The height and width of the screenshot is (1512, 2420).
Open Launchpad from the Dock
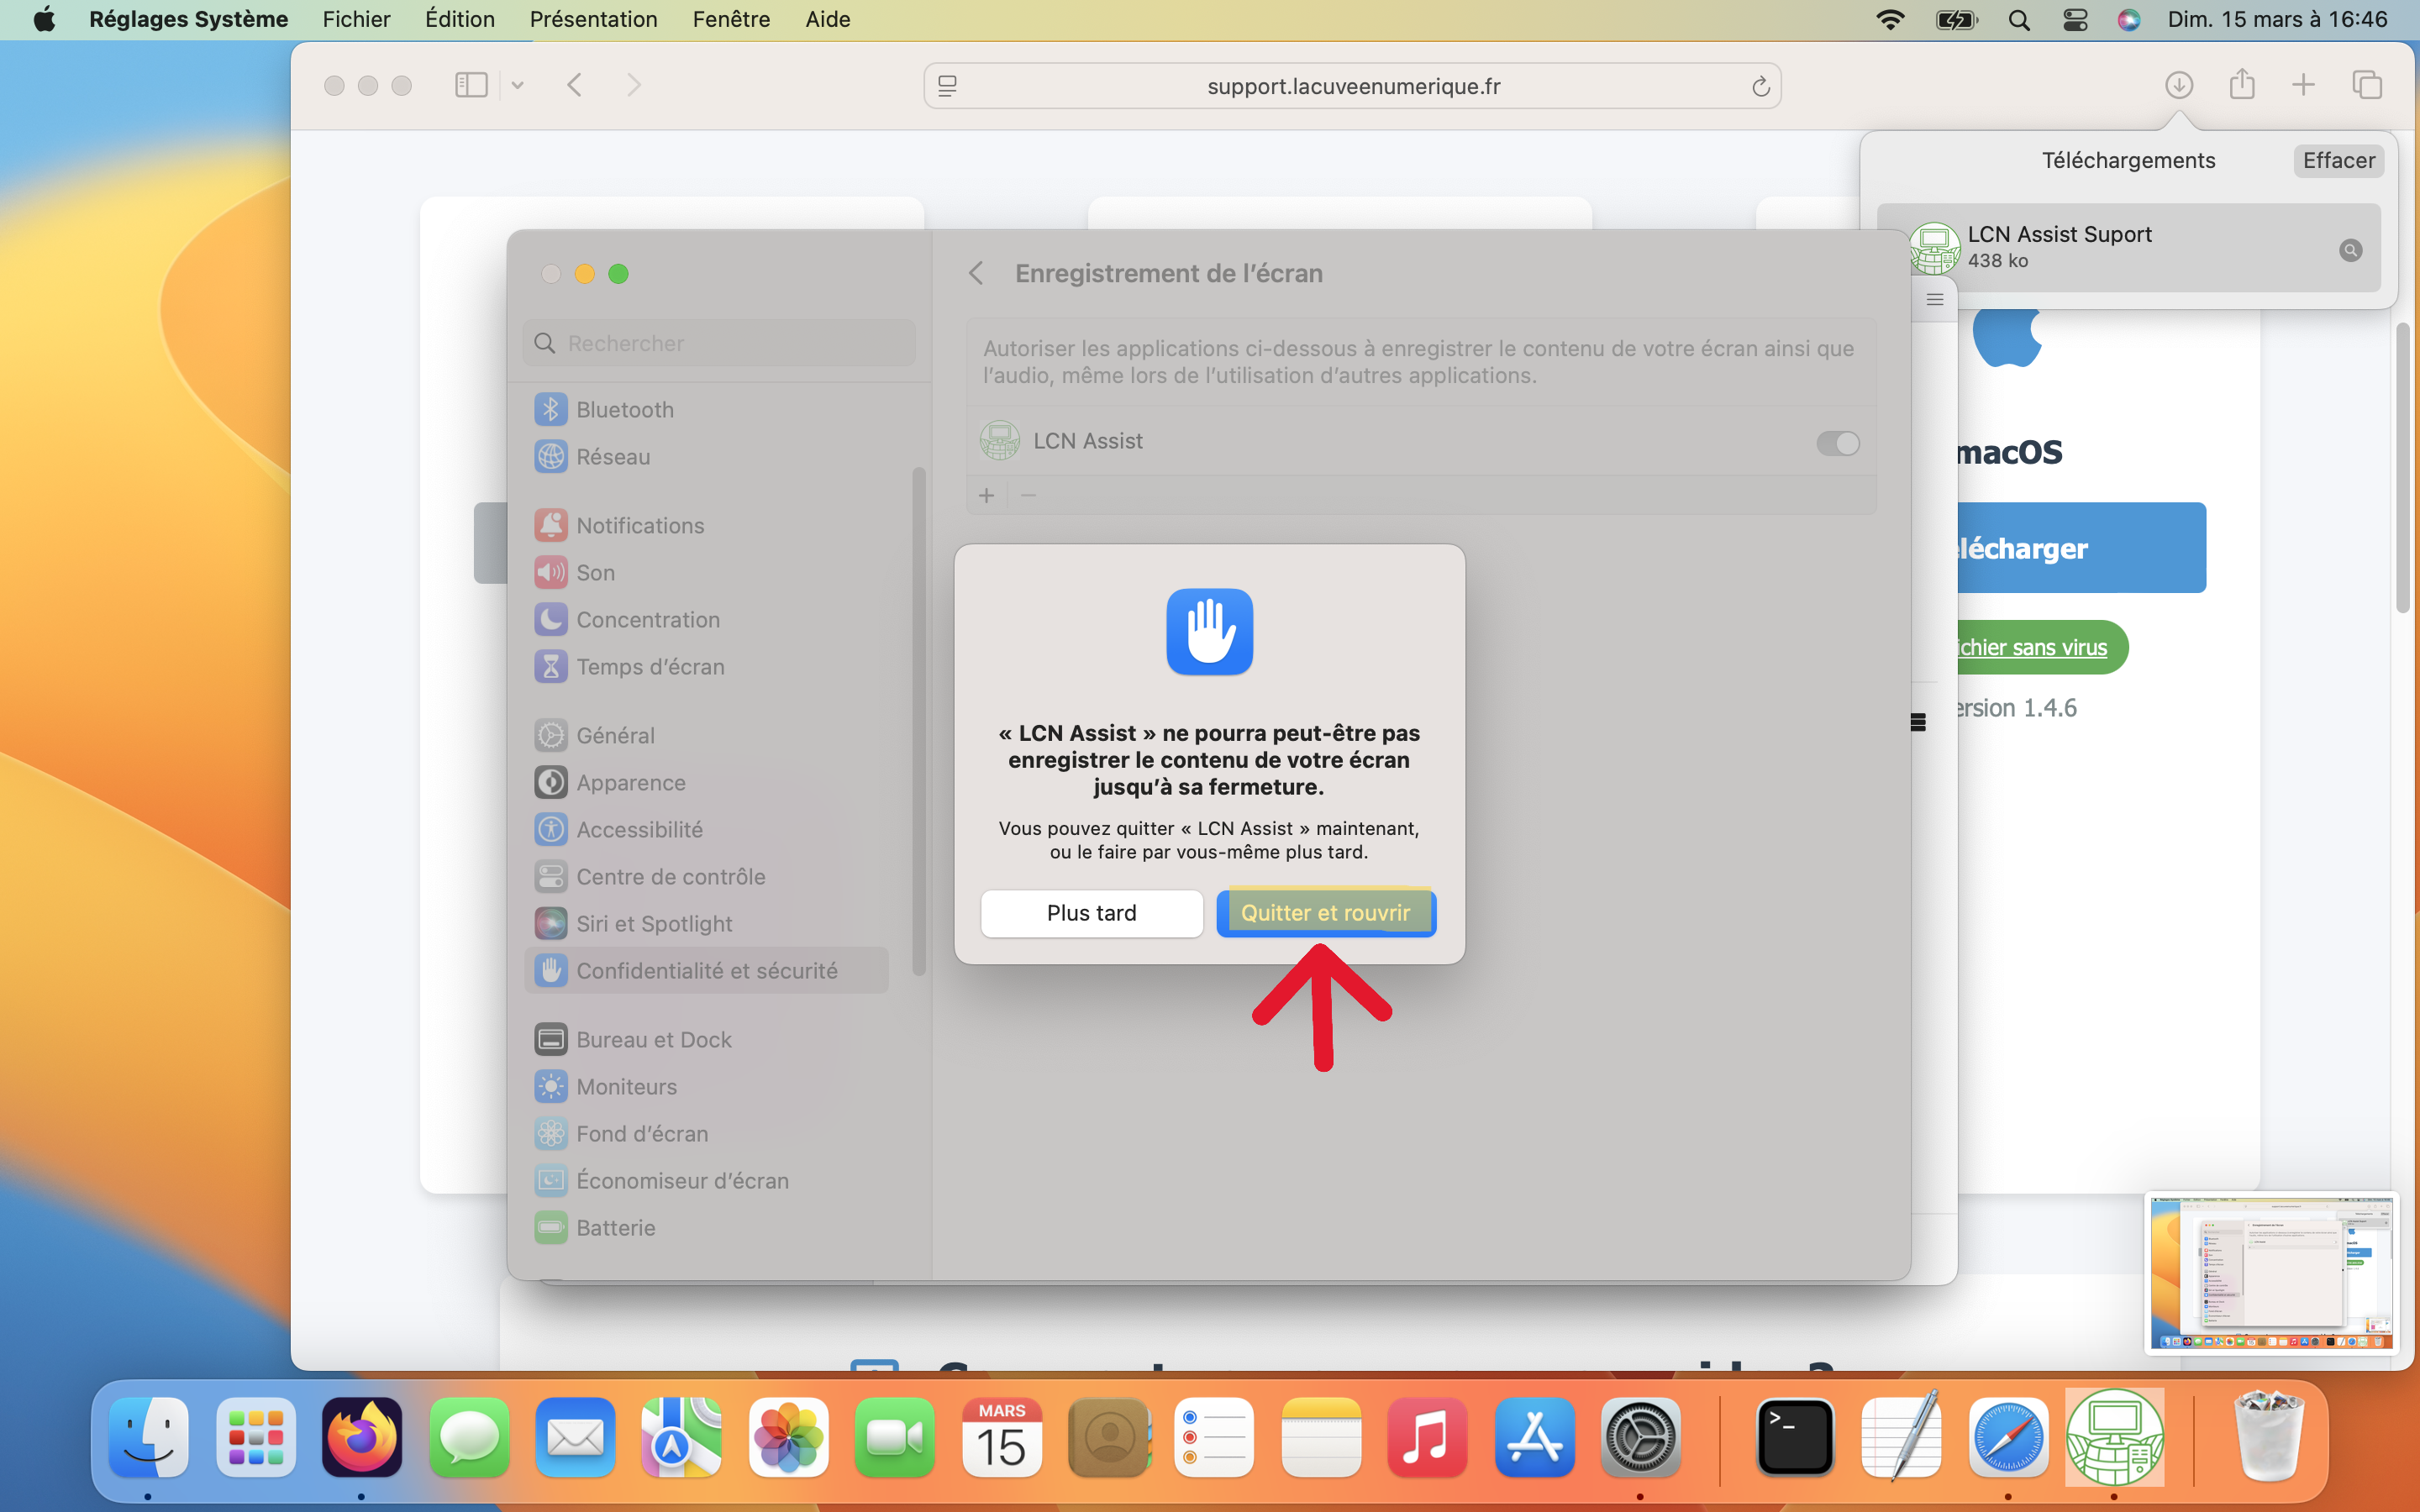[255, 1438]
